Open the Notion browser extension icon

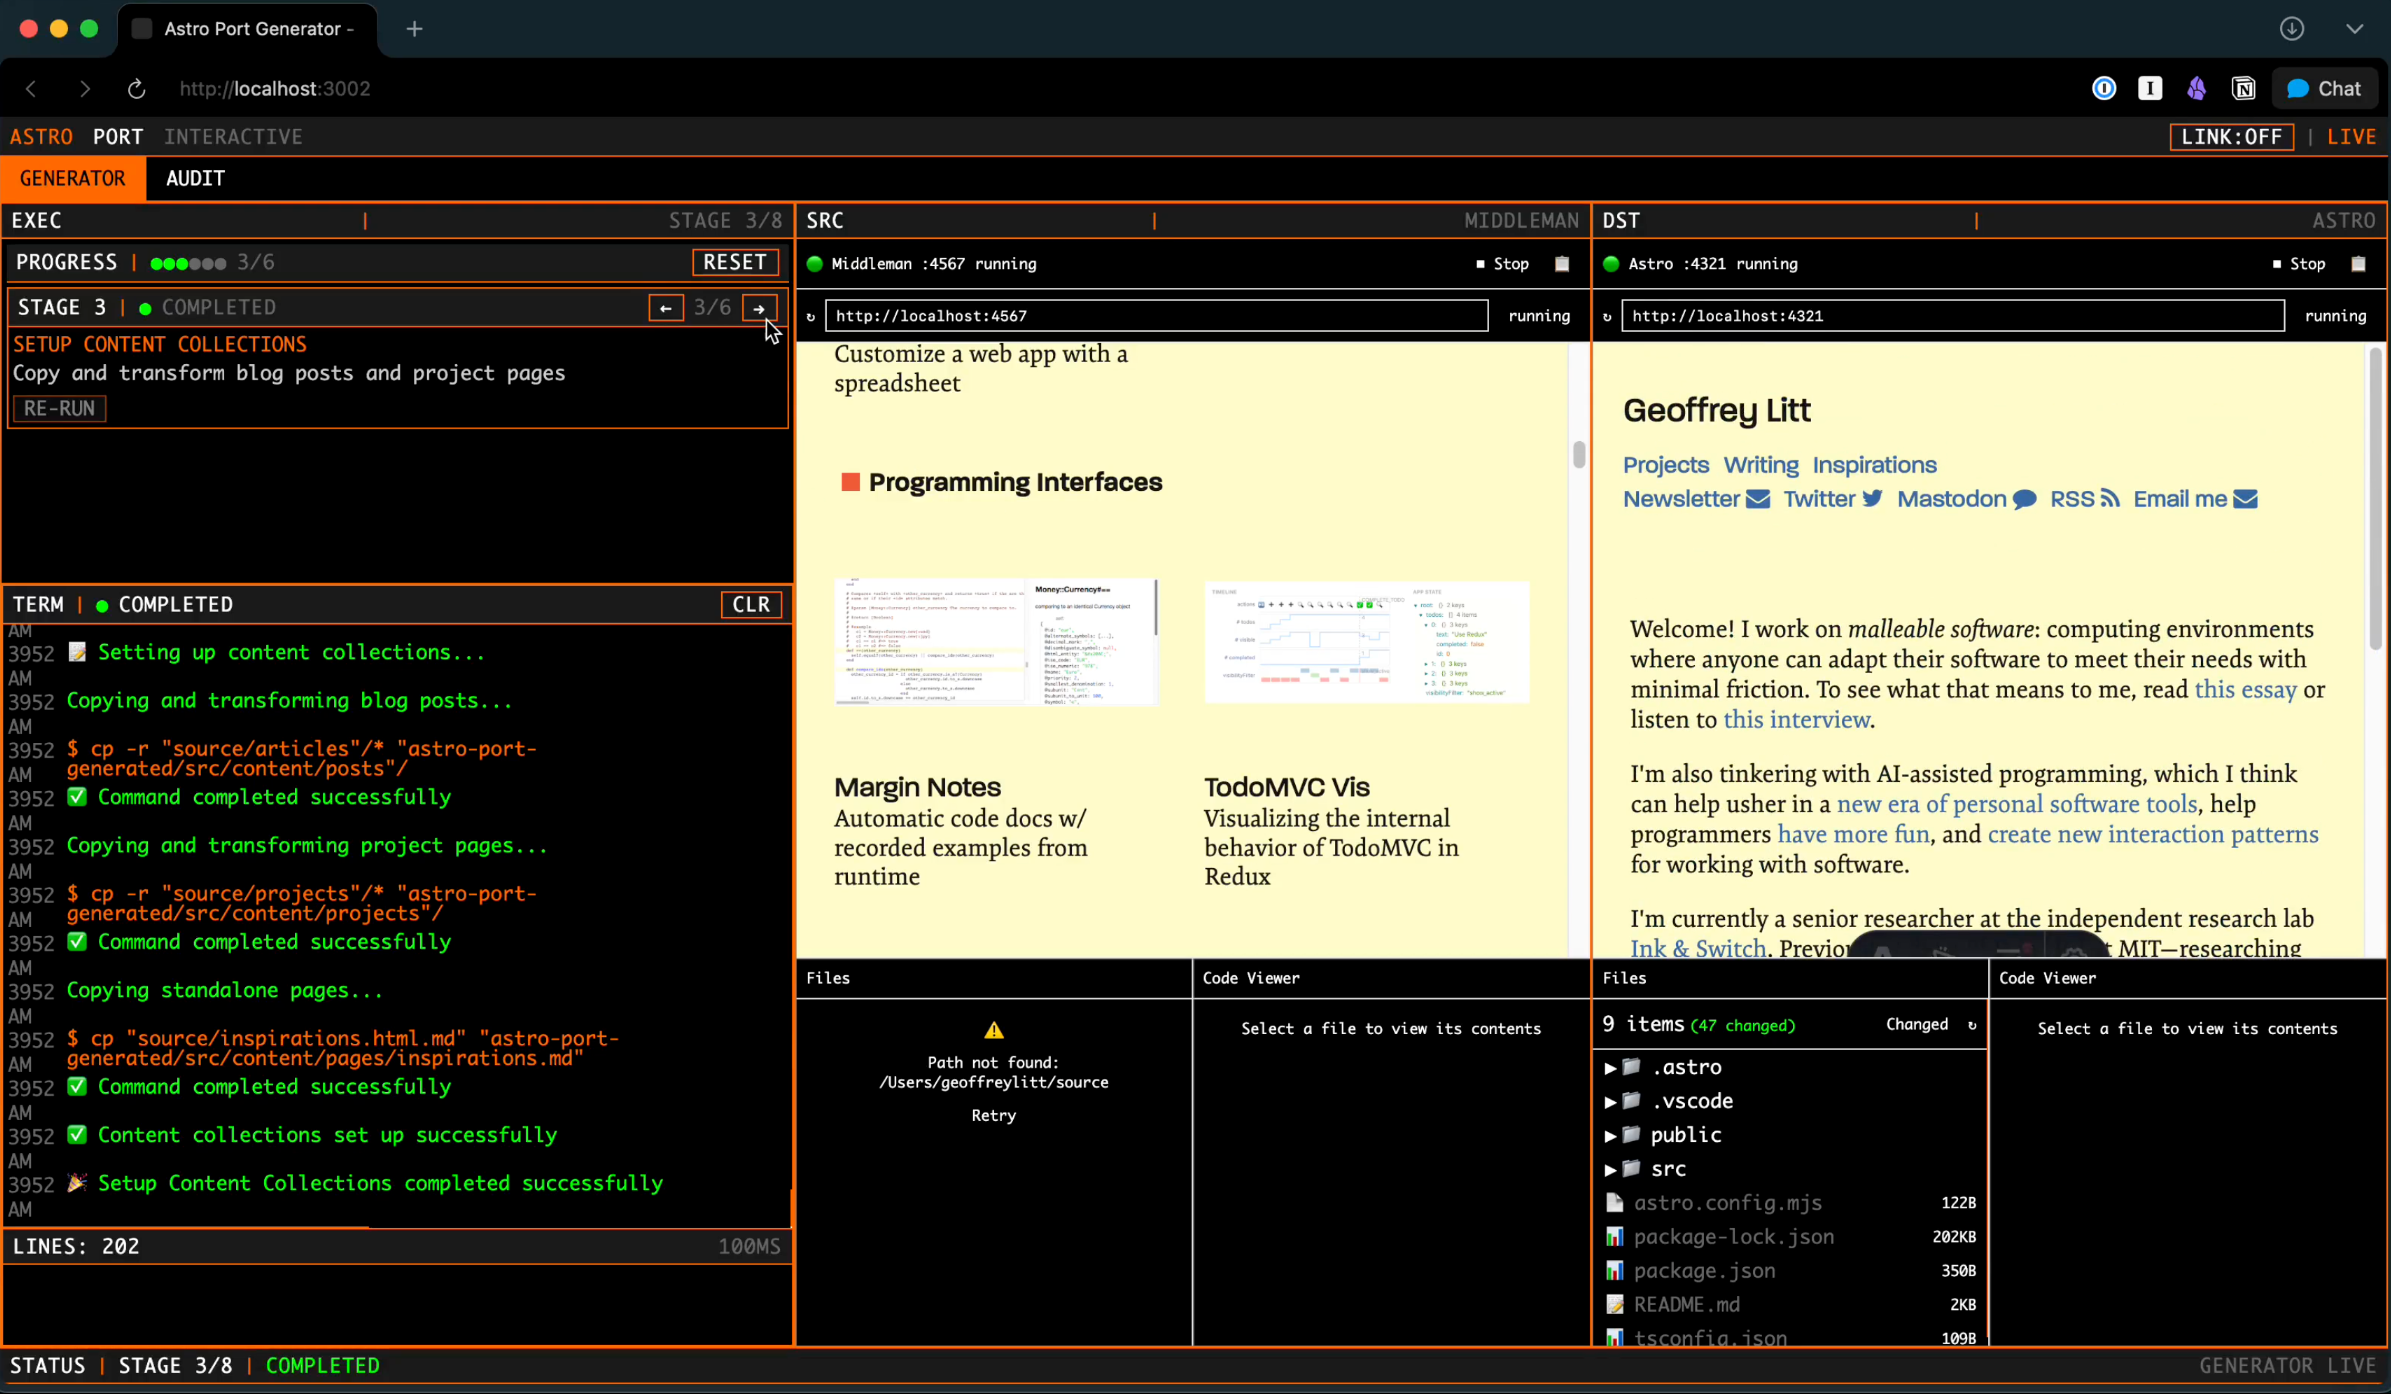point(2243,88)
